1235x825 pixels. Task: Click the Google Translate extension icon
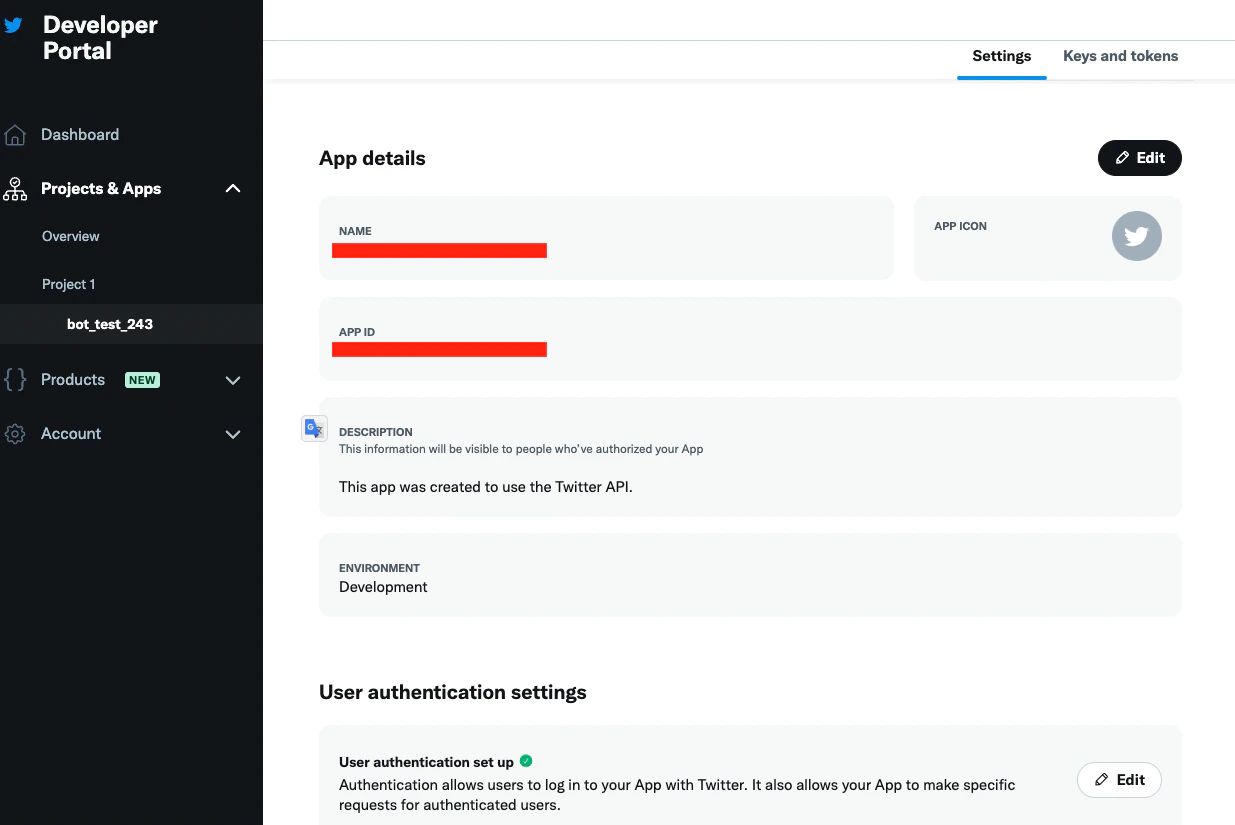(x=314, y=429)
